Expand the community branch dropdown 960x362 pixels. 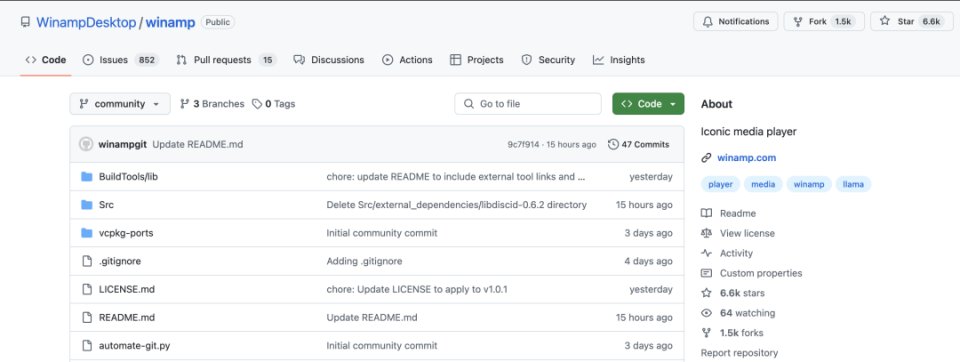[119, 104]
